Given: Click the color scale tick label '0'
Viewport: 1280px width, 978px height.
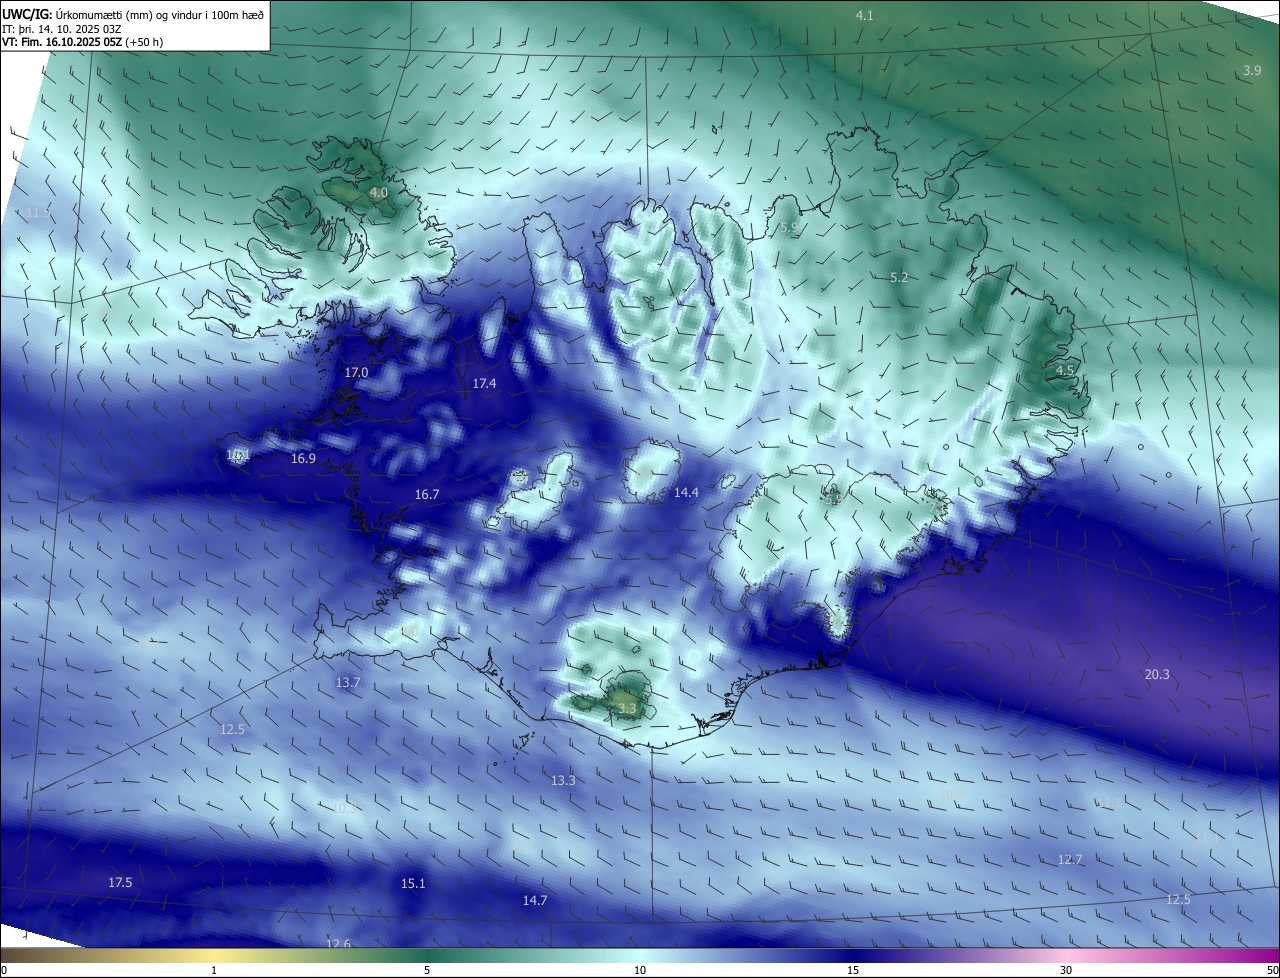Looking at the screenshot, I should [3, 970].
